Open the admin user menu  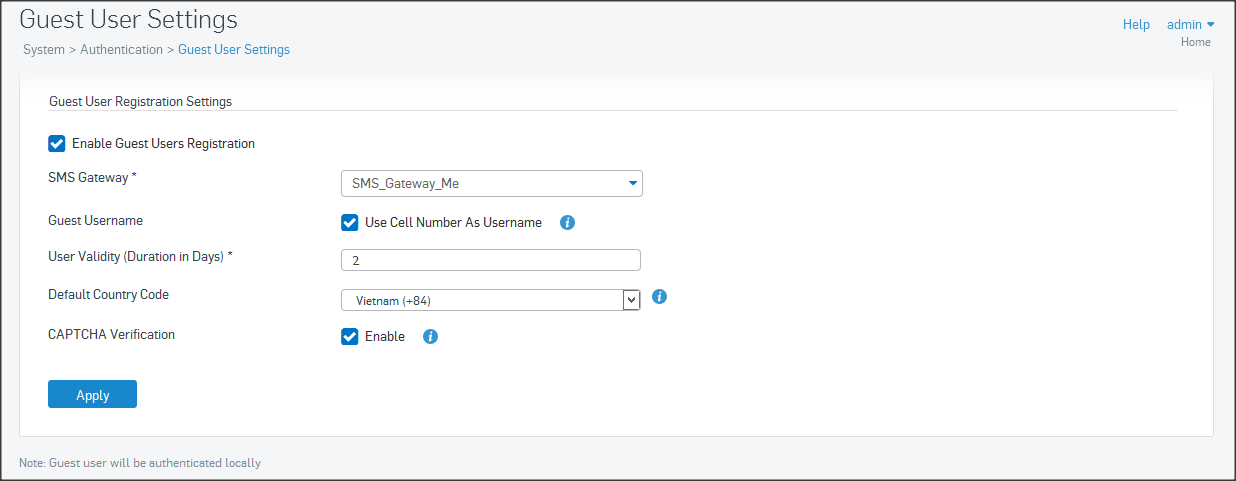(1190, 24)
